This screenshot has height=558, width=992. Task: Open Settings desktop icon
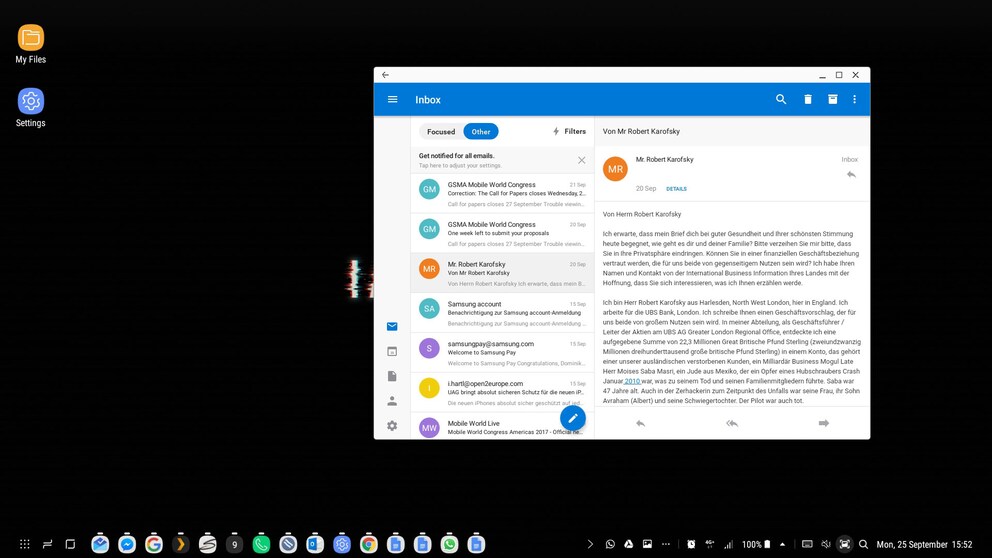tap(30, 108)
